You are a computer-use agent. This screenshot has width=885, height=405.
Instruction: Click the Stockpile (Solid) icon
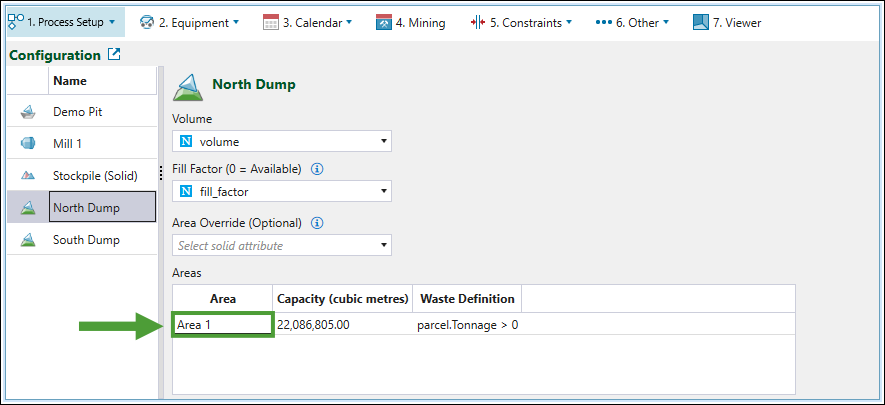tap(28, 176)
